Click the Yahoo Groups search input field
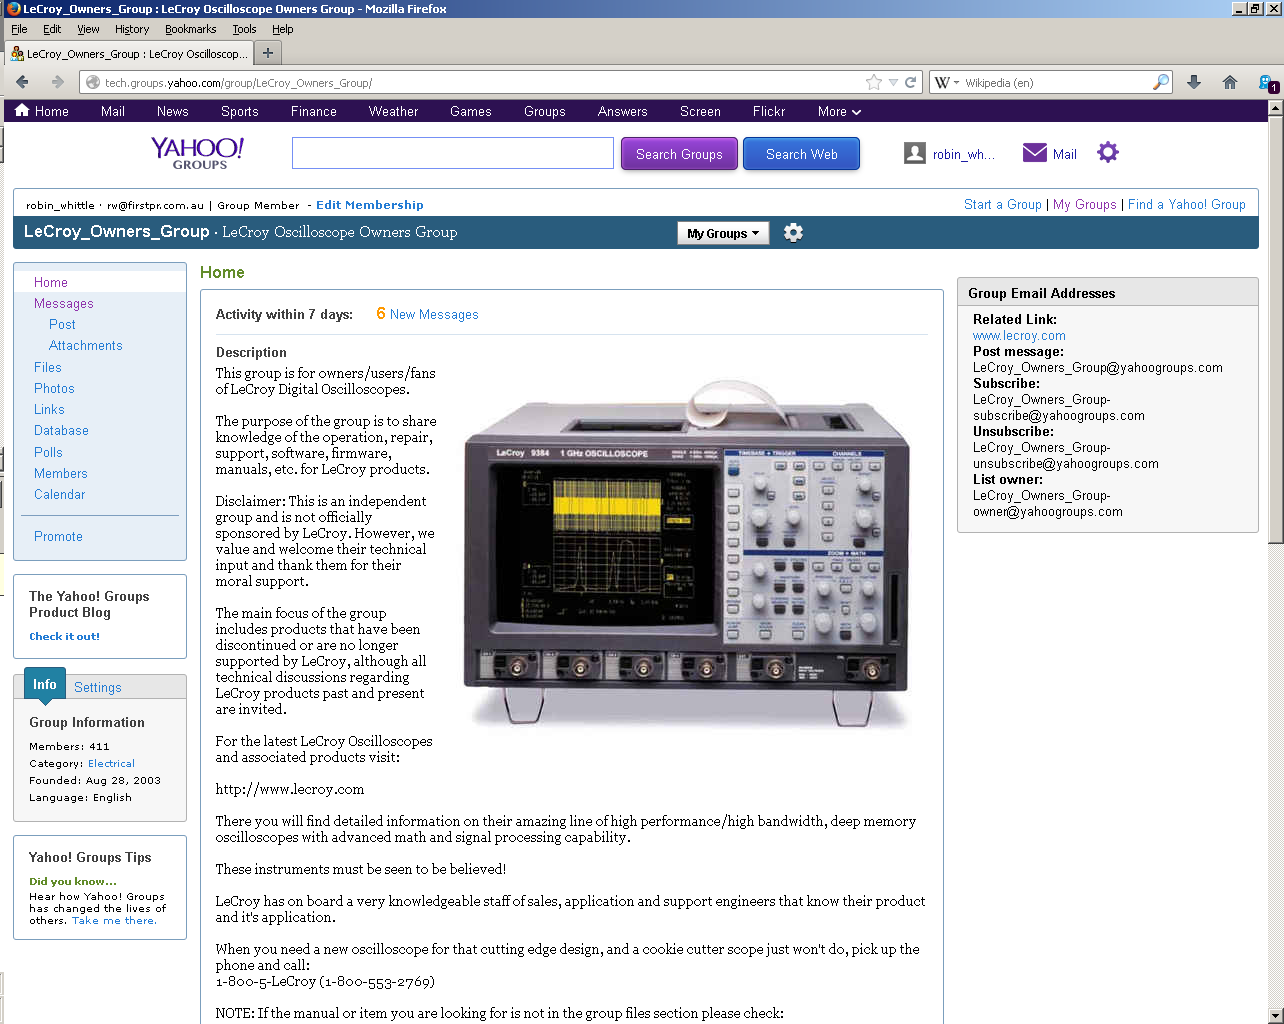Screen dimensions: 1284x1024 point(453,153)
